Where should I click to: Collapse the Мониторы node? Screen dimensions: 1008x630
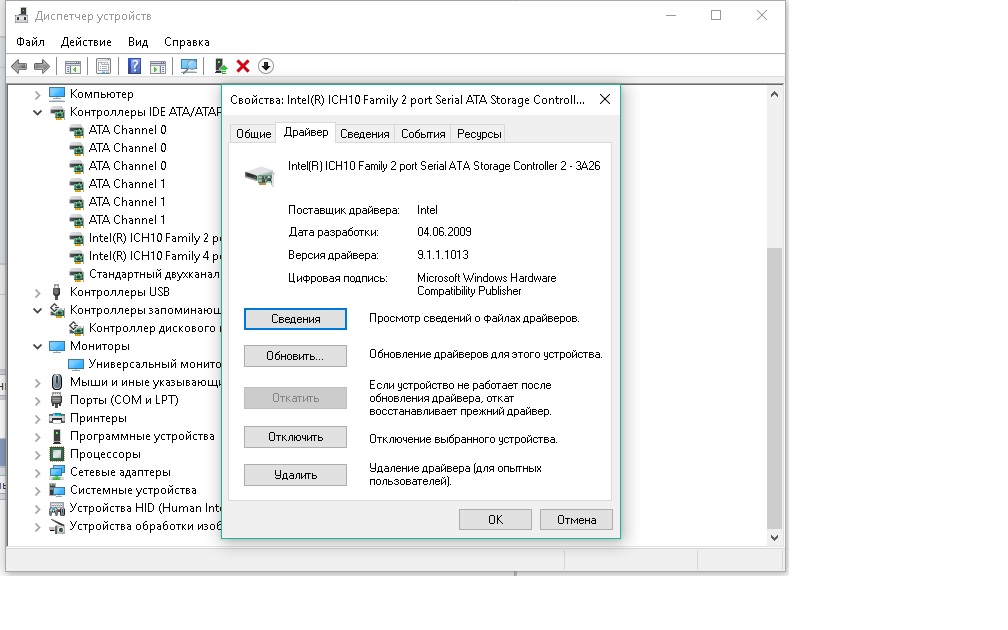tap(37, 346)
